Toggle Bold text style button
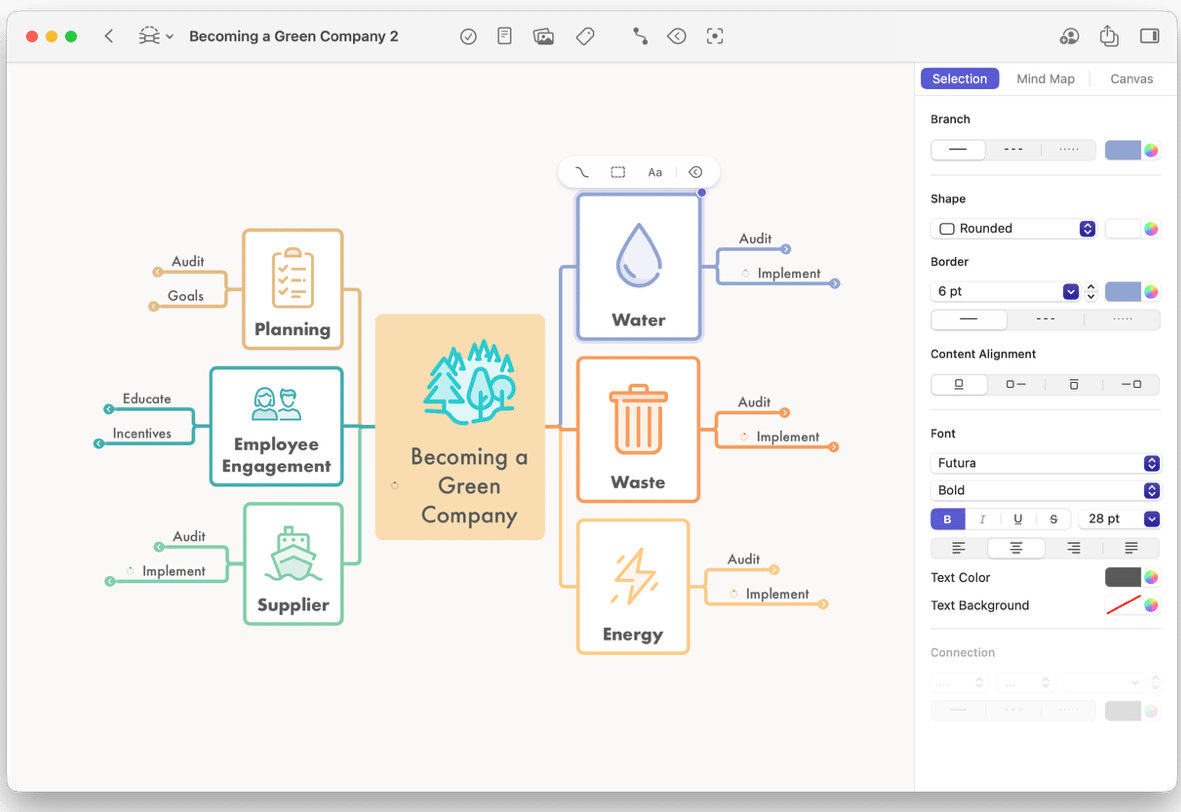Screen dimensions: 1181x812 click(947, 519)
